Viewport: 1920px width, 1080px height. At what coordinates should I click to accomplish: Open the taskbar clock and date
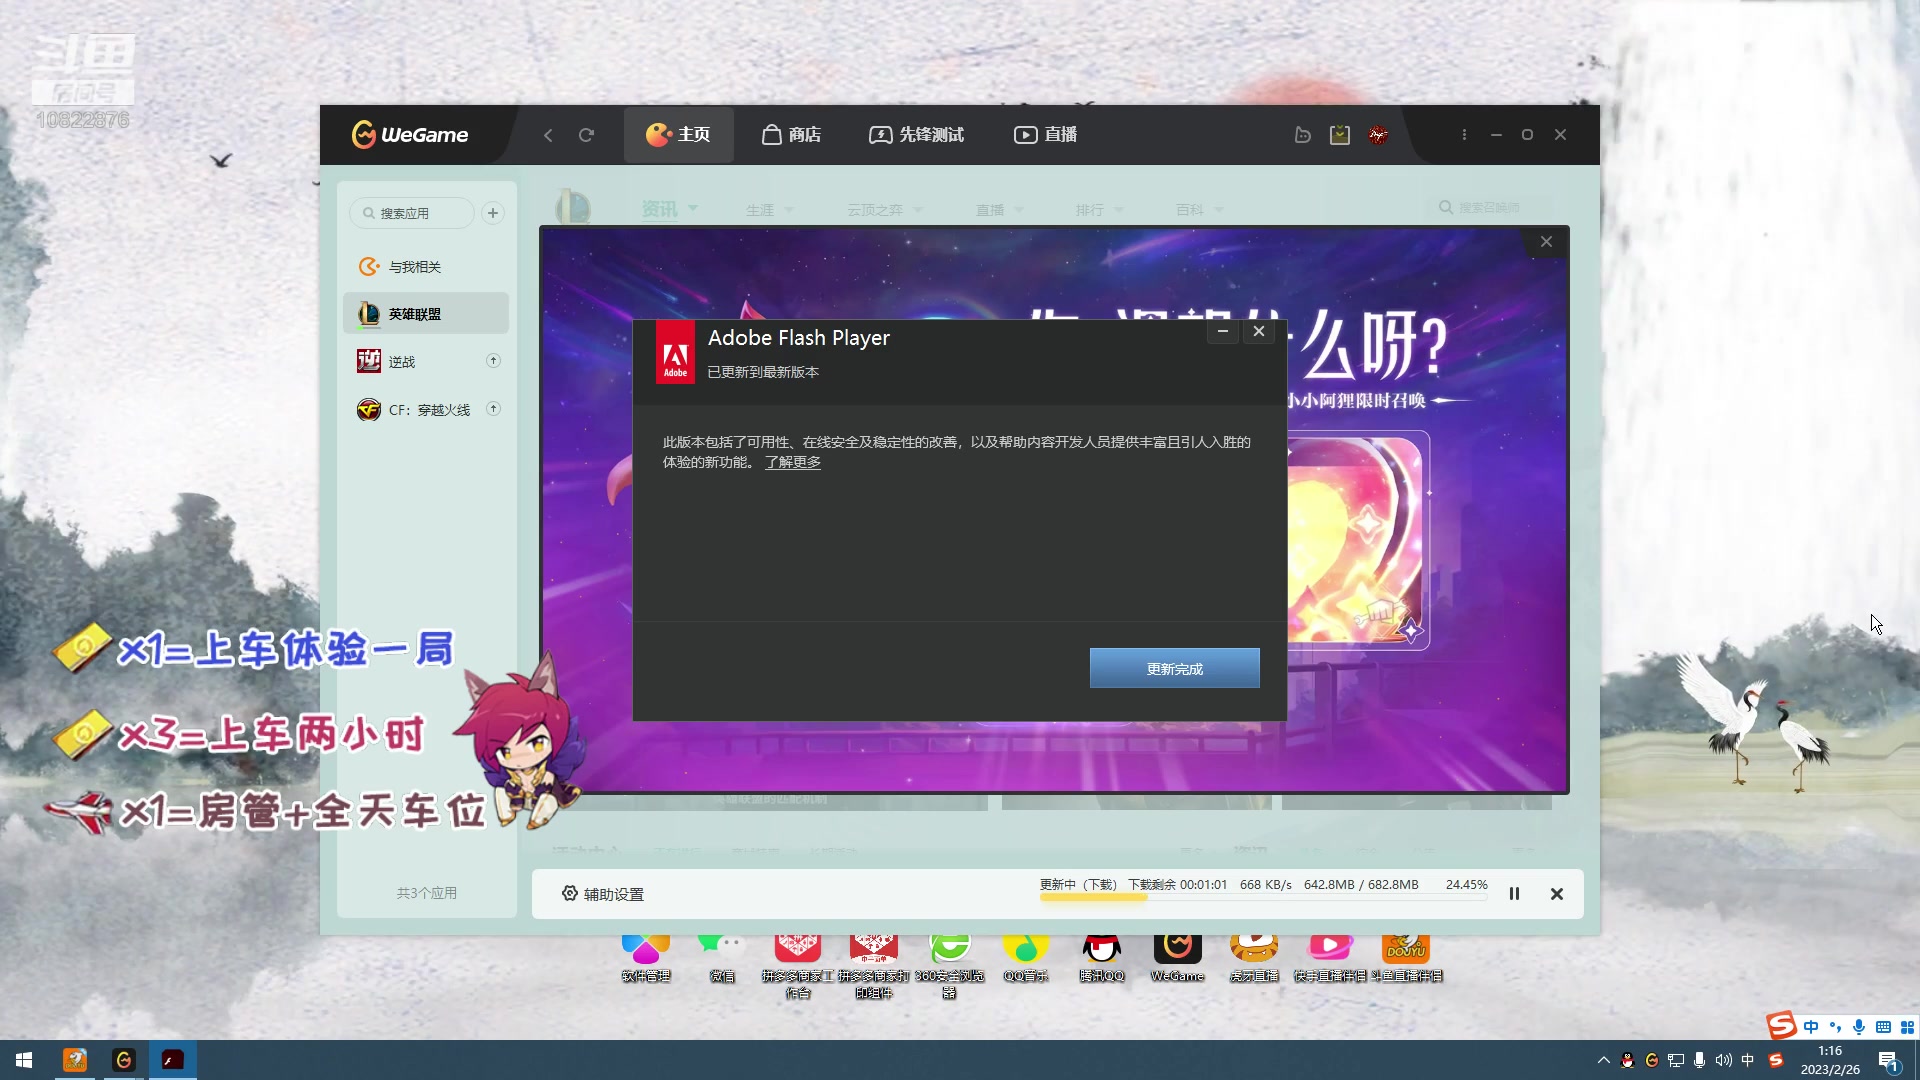1830,1060
